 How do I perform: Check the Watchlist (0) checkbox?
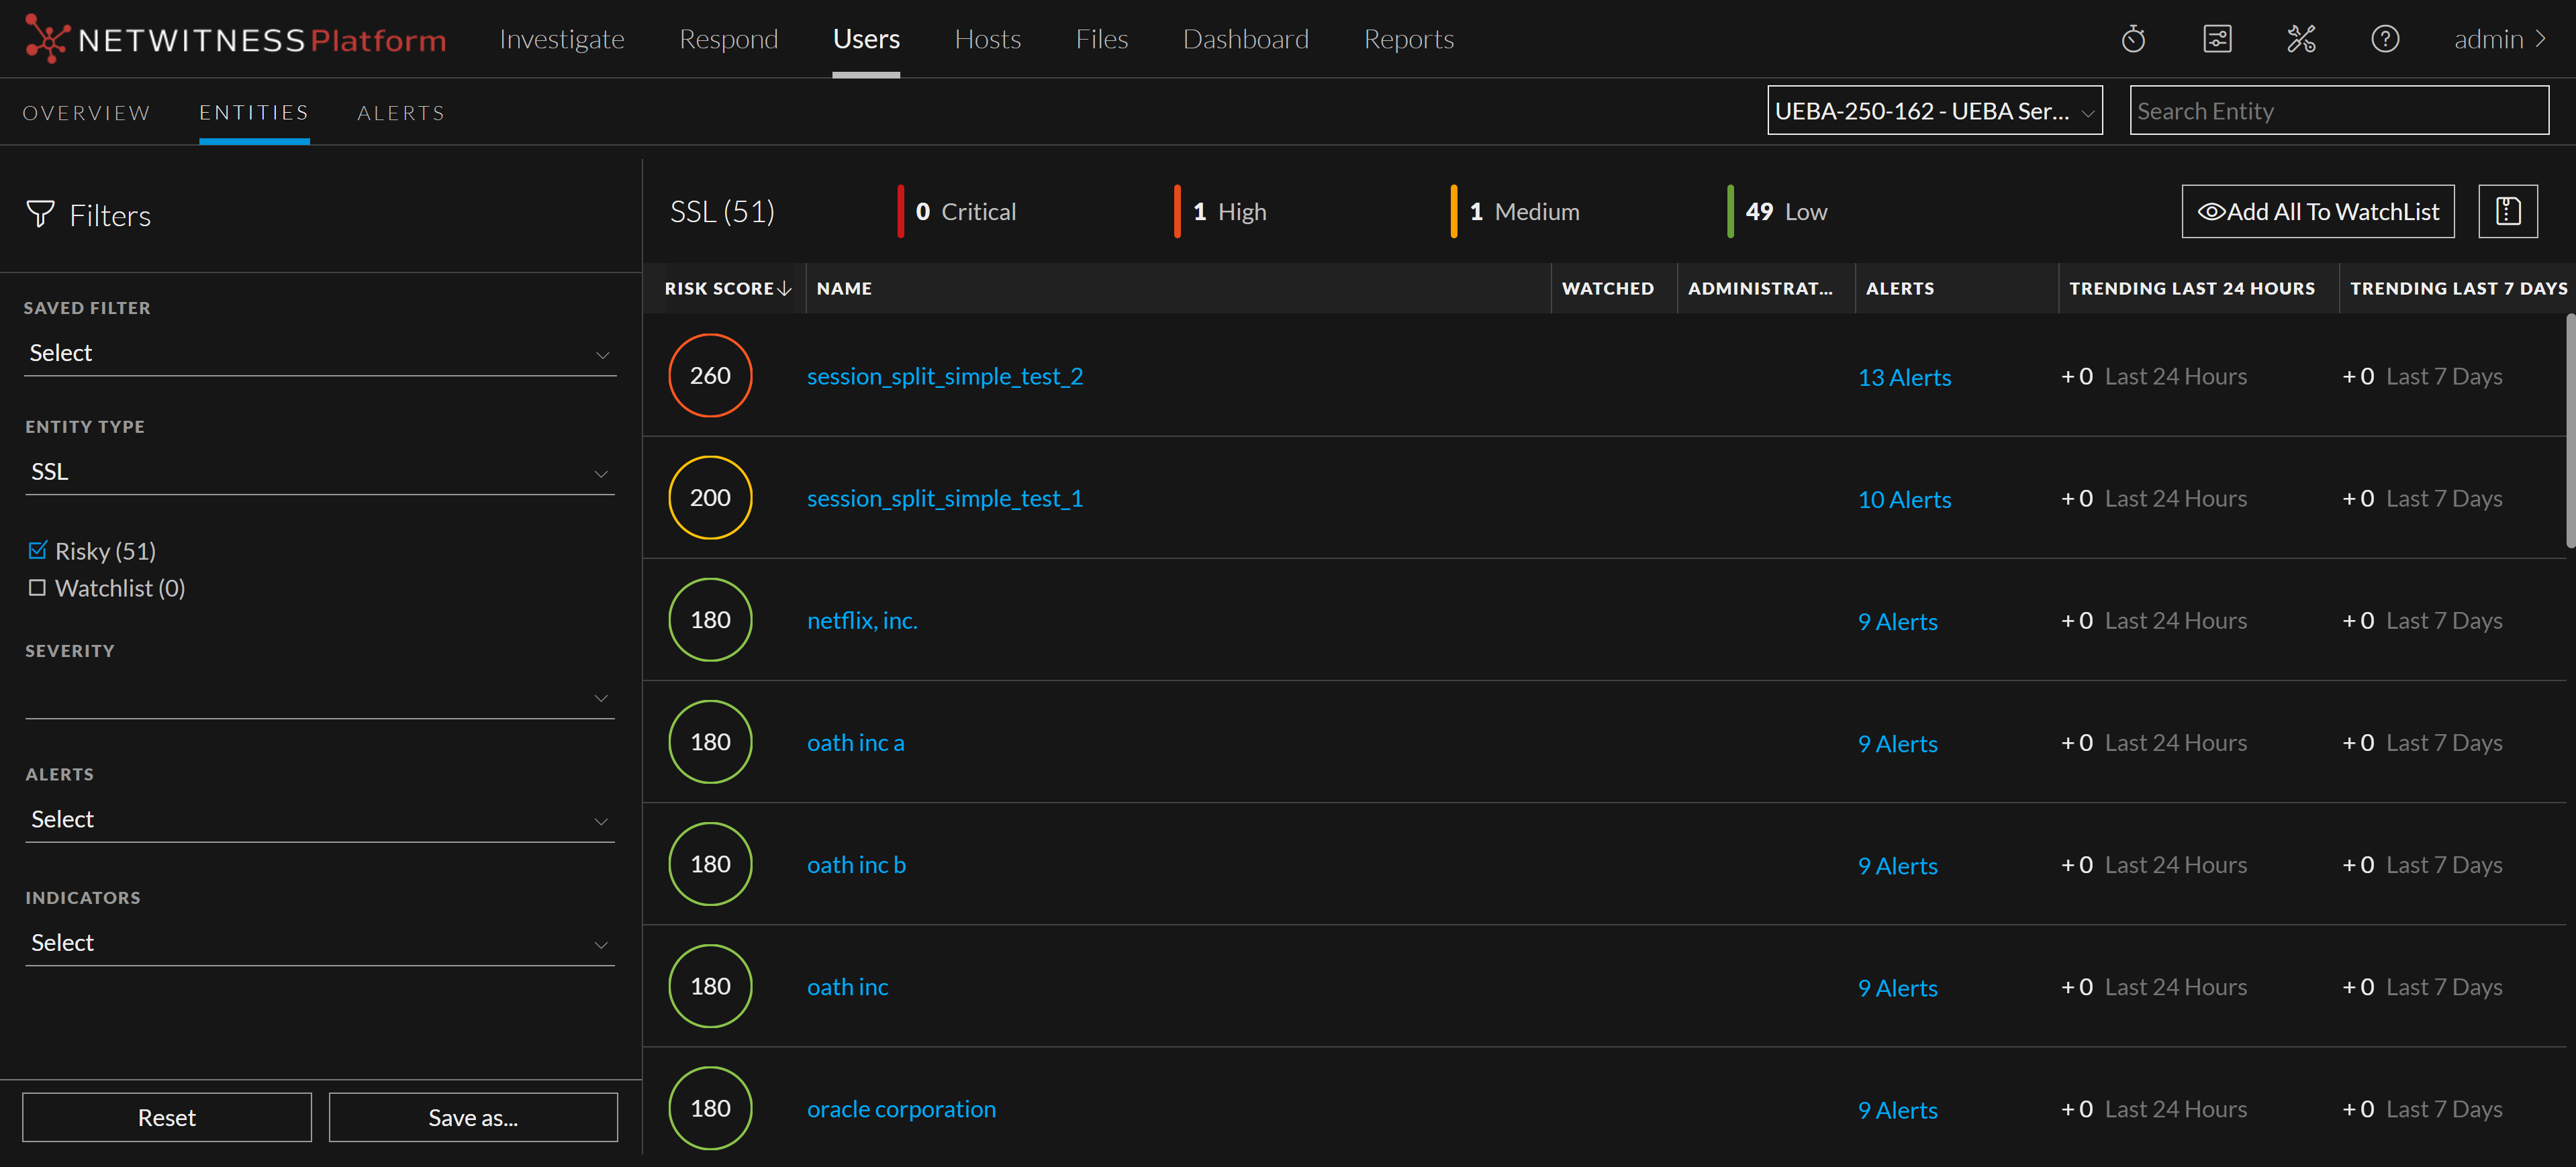[x=38, y=588]
